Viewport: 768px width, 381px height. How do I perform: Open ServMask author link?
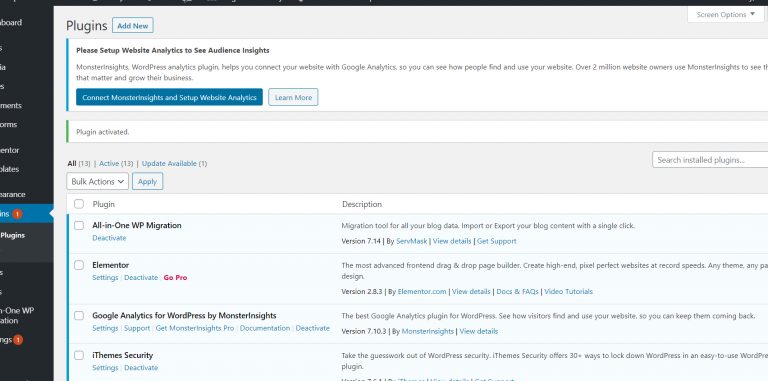[412, 241]
